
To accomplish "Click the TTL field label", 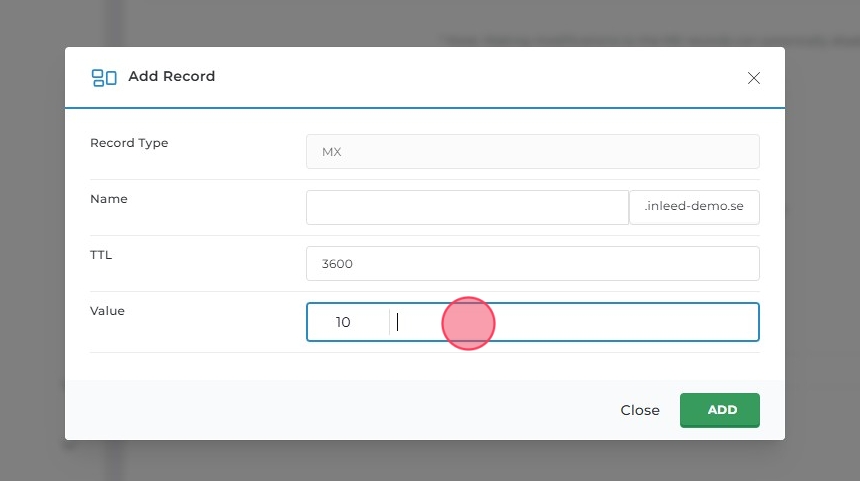I will tap(101, 255).
